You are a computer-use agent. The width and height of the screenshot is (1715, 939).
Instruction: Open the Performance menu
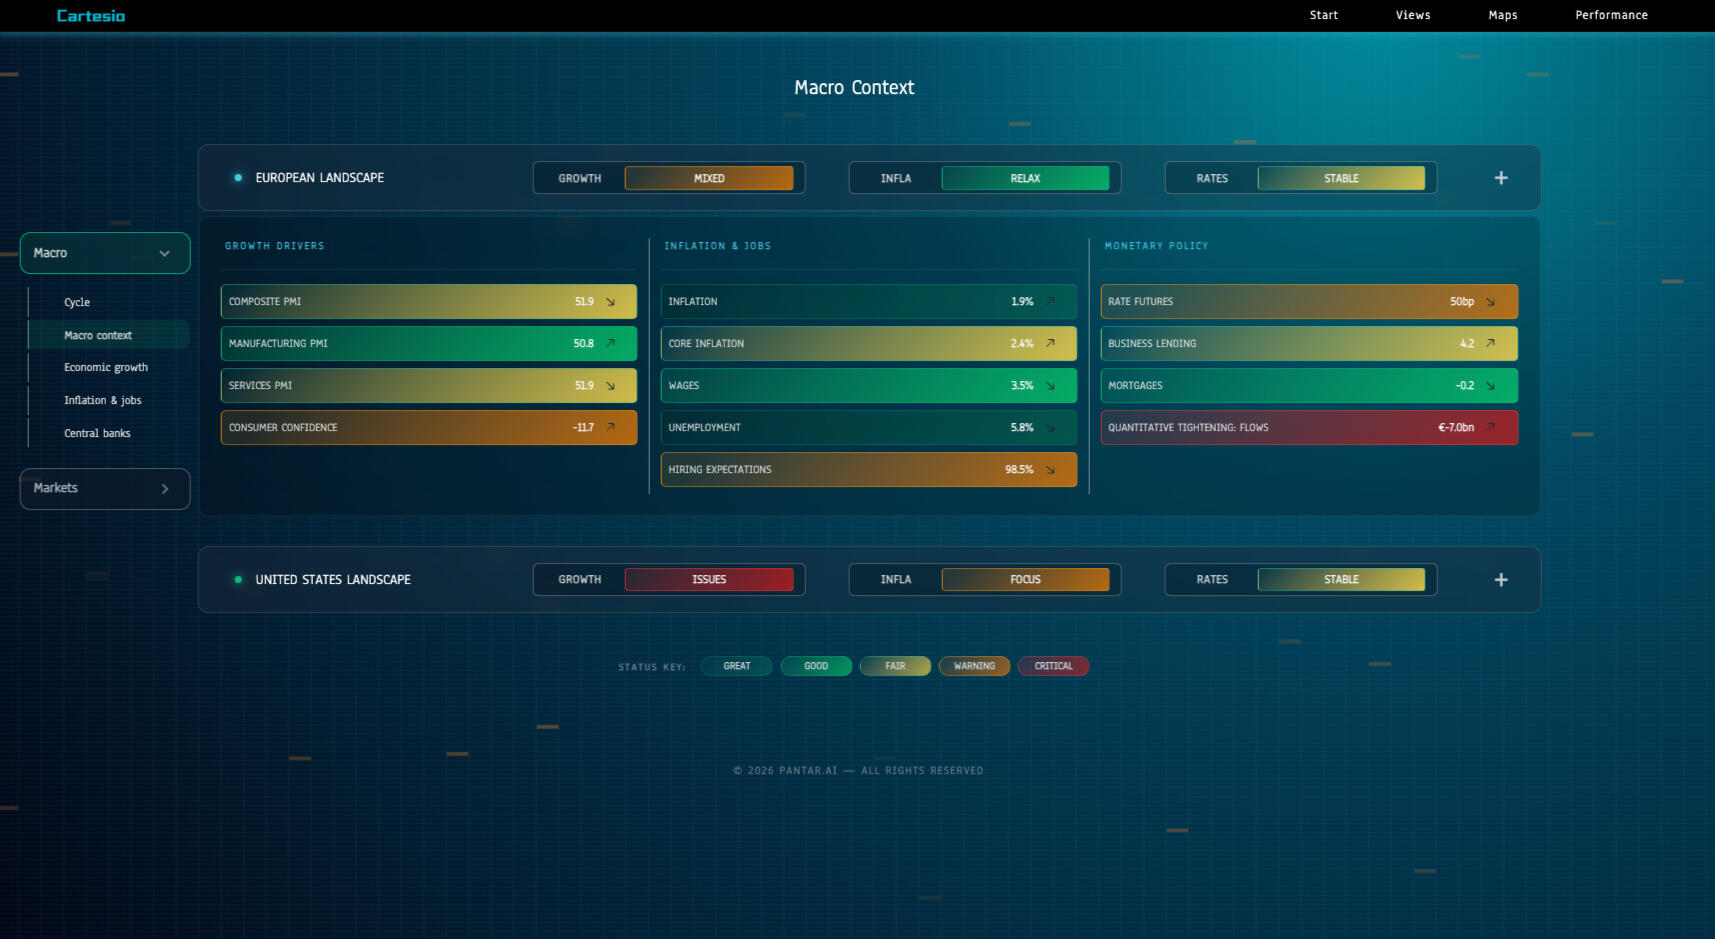click(x=1611, y=15)
